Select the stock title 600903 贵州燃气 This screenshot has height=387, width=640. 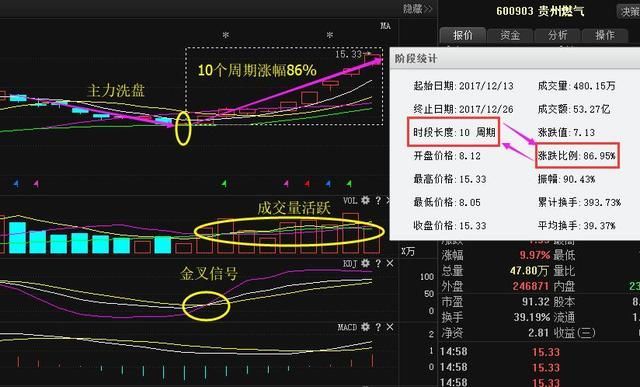coord(540,11)
